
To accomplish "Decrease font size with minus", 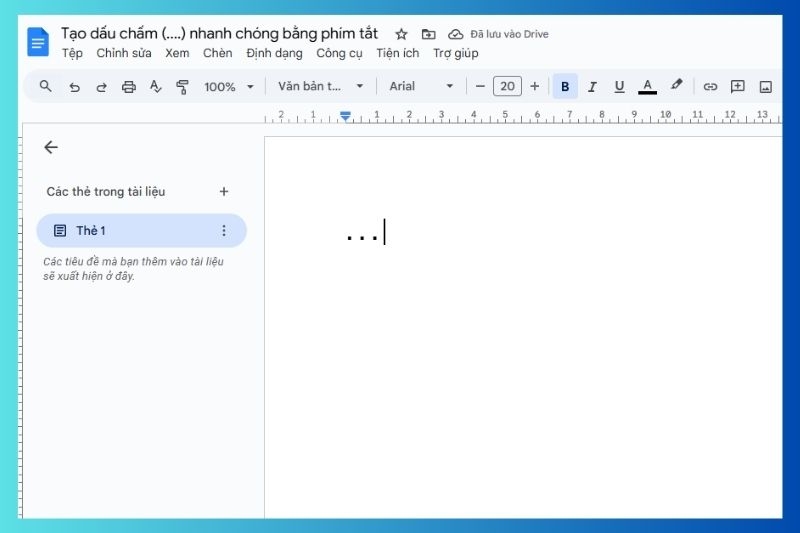I will pos(480,86).
